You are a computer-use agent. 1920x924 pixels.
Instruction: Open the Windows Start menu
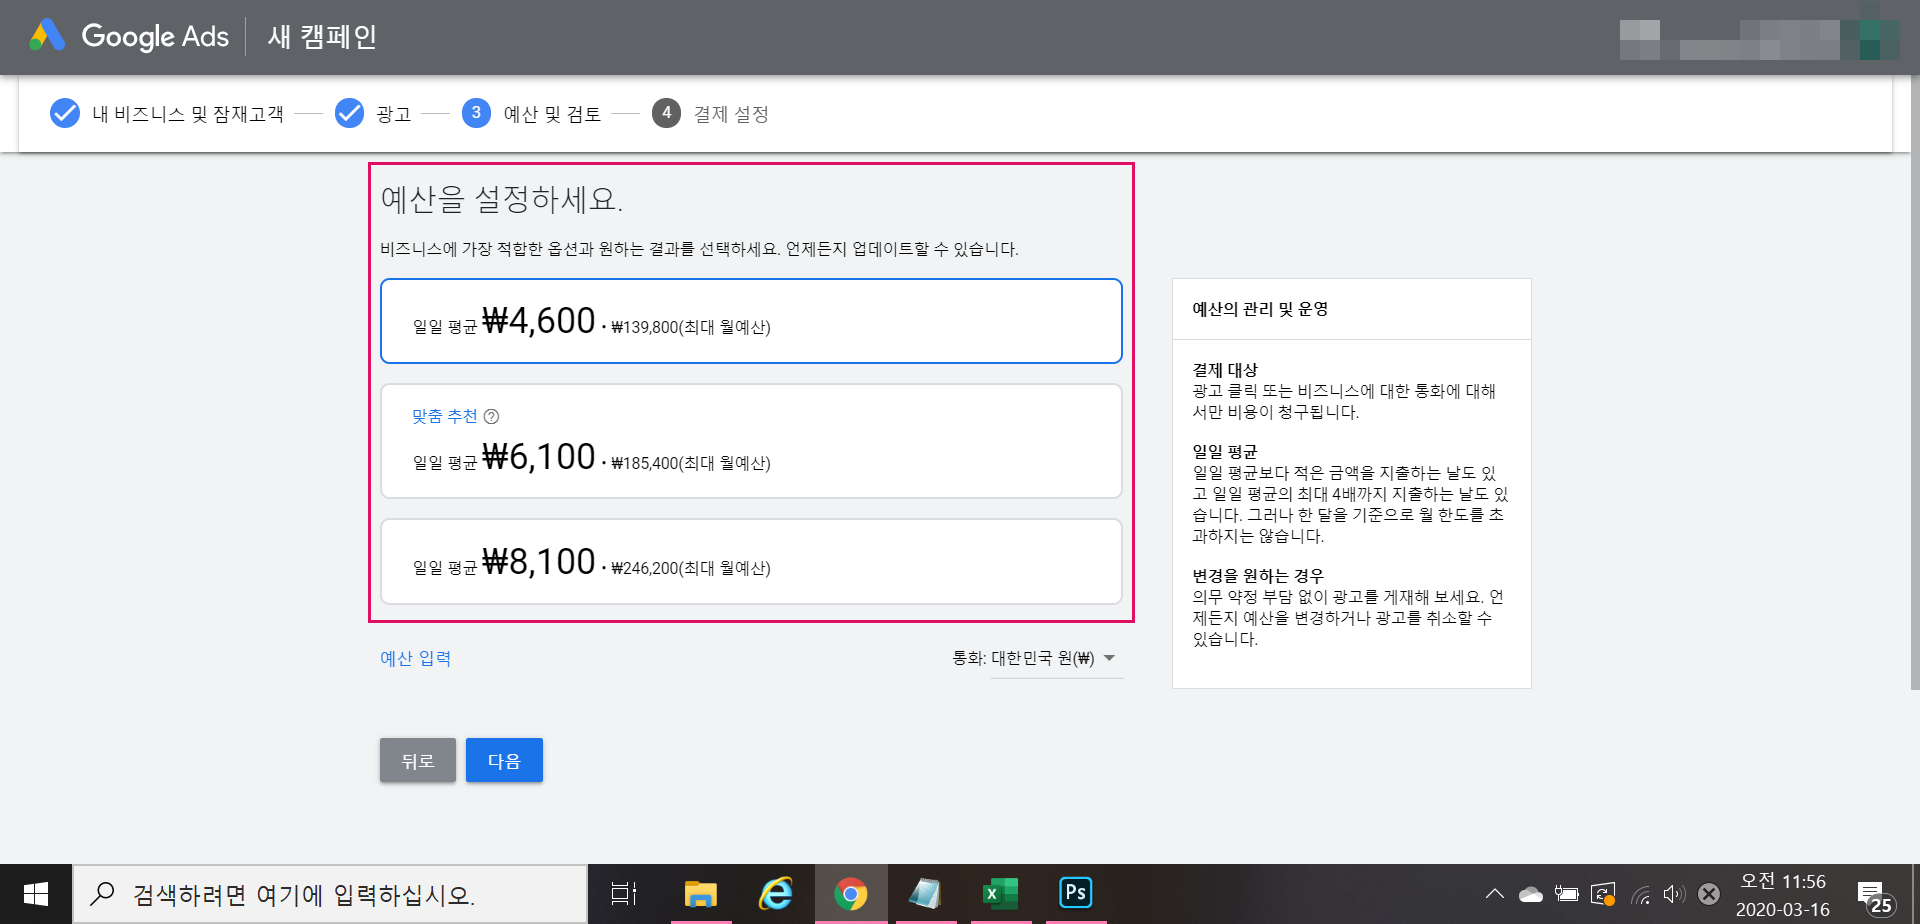(36, 894)
